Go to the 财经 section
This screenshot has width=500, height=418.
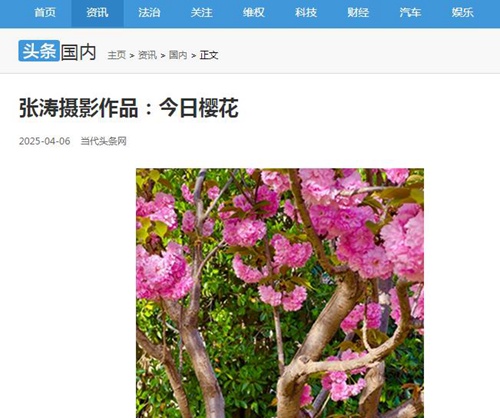pyautogui.click(x=358, y=13)
